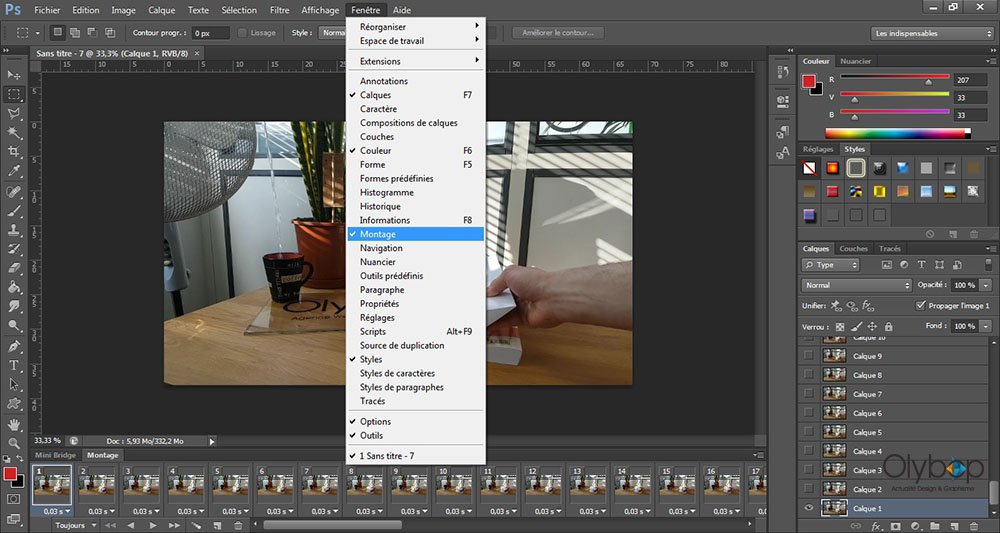Switch to the Nuancier tab
This screenshot has height=533, width=1000.
click(x=855, y=61)
